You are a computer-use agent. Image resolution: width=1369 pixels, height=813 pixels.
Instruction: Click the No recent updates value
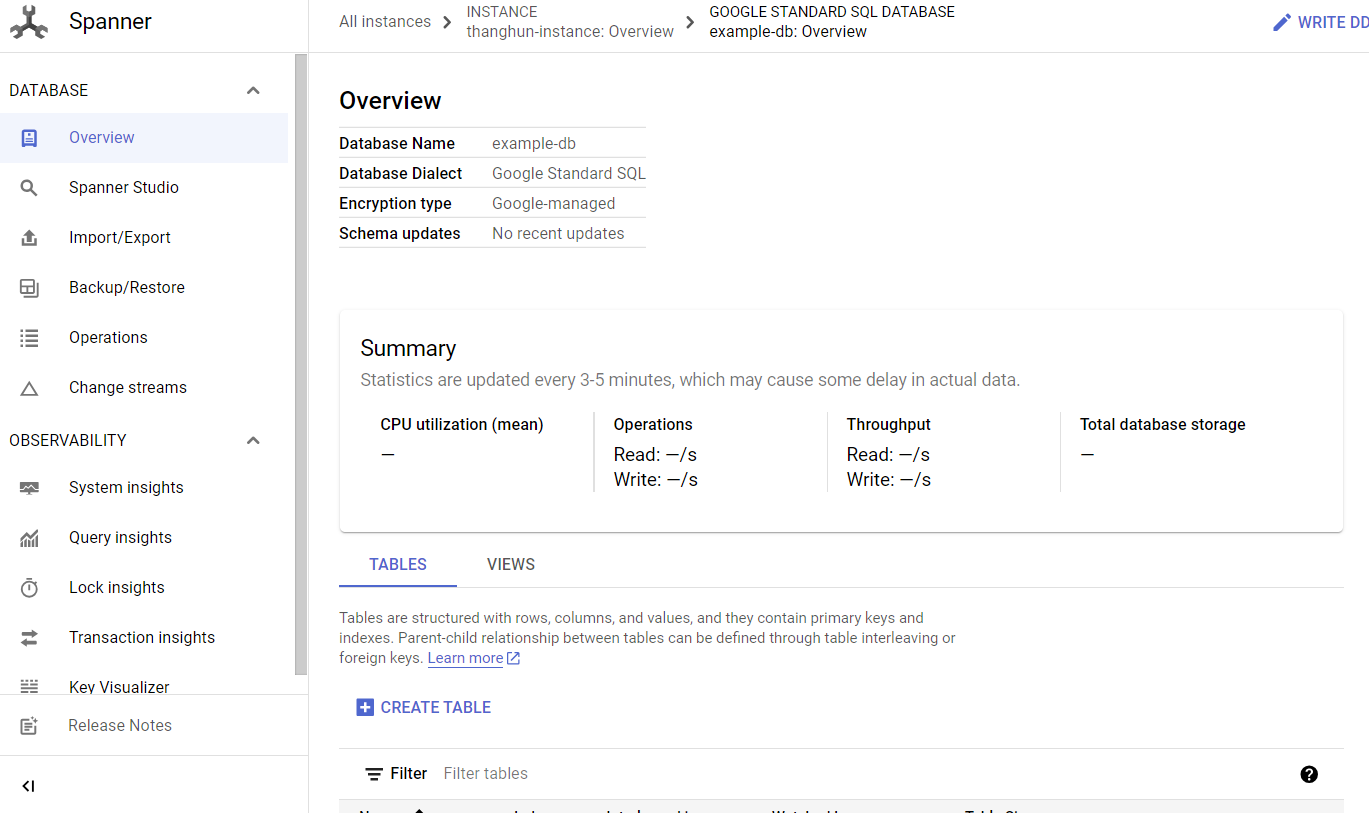558,234
